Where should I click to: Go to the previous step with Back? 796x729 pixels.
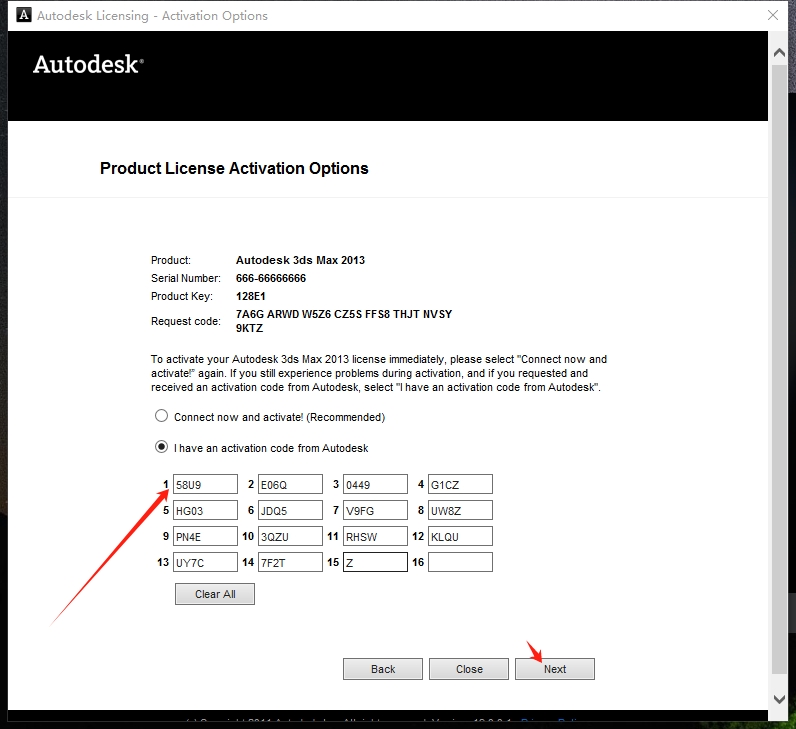pos(383,669)
